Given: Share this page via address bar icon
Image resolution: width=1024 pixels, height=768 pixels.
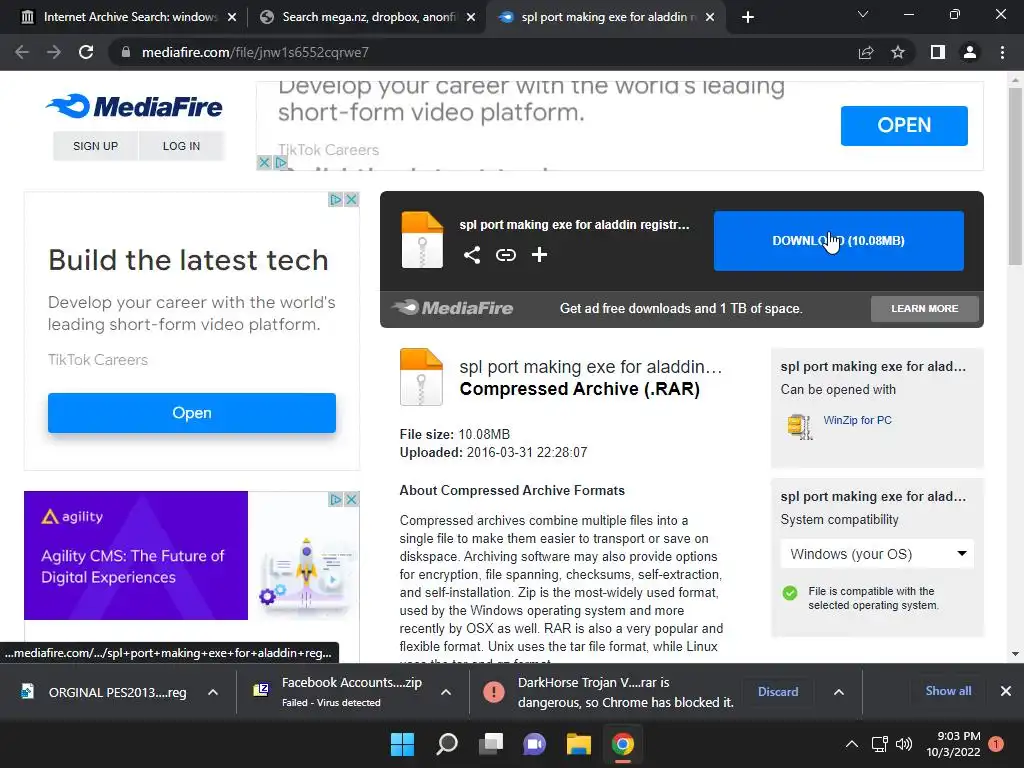Looking at the screenshot, I should [x=866, y=52].
